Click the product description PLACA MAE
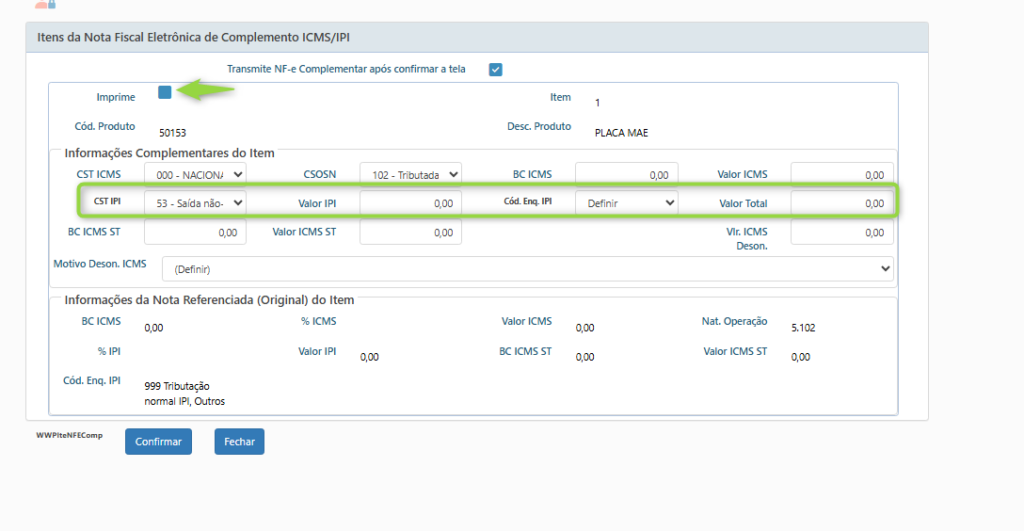Screen dimensions: 1024x531 click(621, 132)
